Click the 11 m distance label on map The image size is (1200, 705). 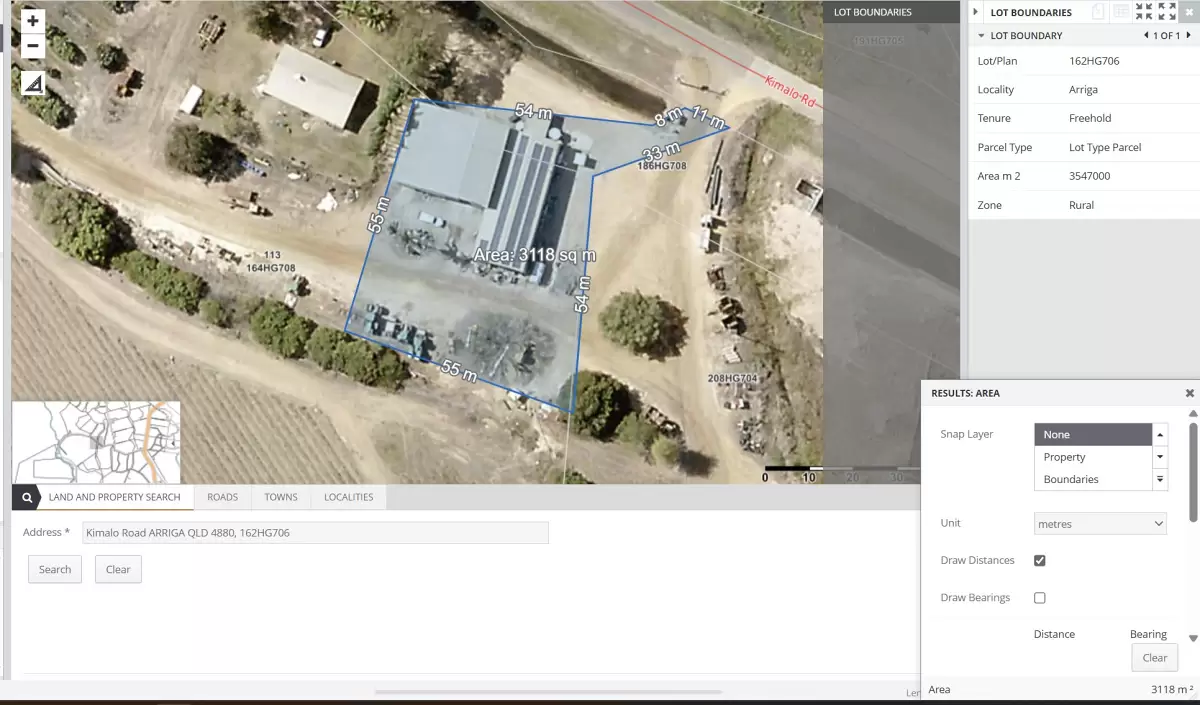click(x=708, y=118)
